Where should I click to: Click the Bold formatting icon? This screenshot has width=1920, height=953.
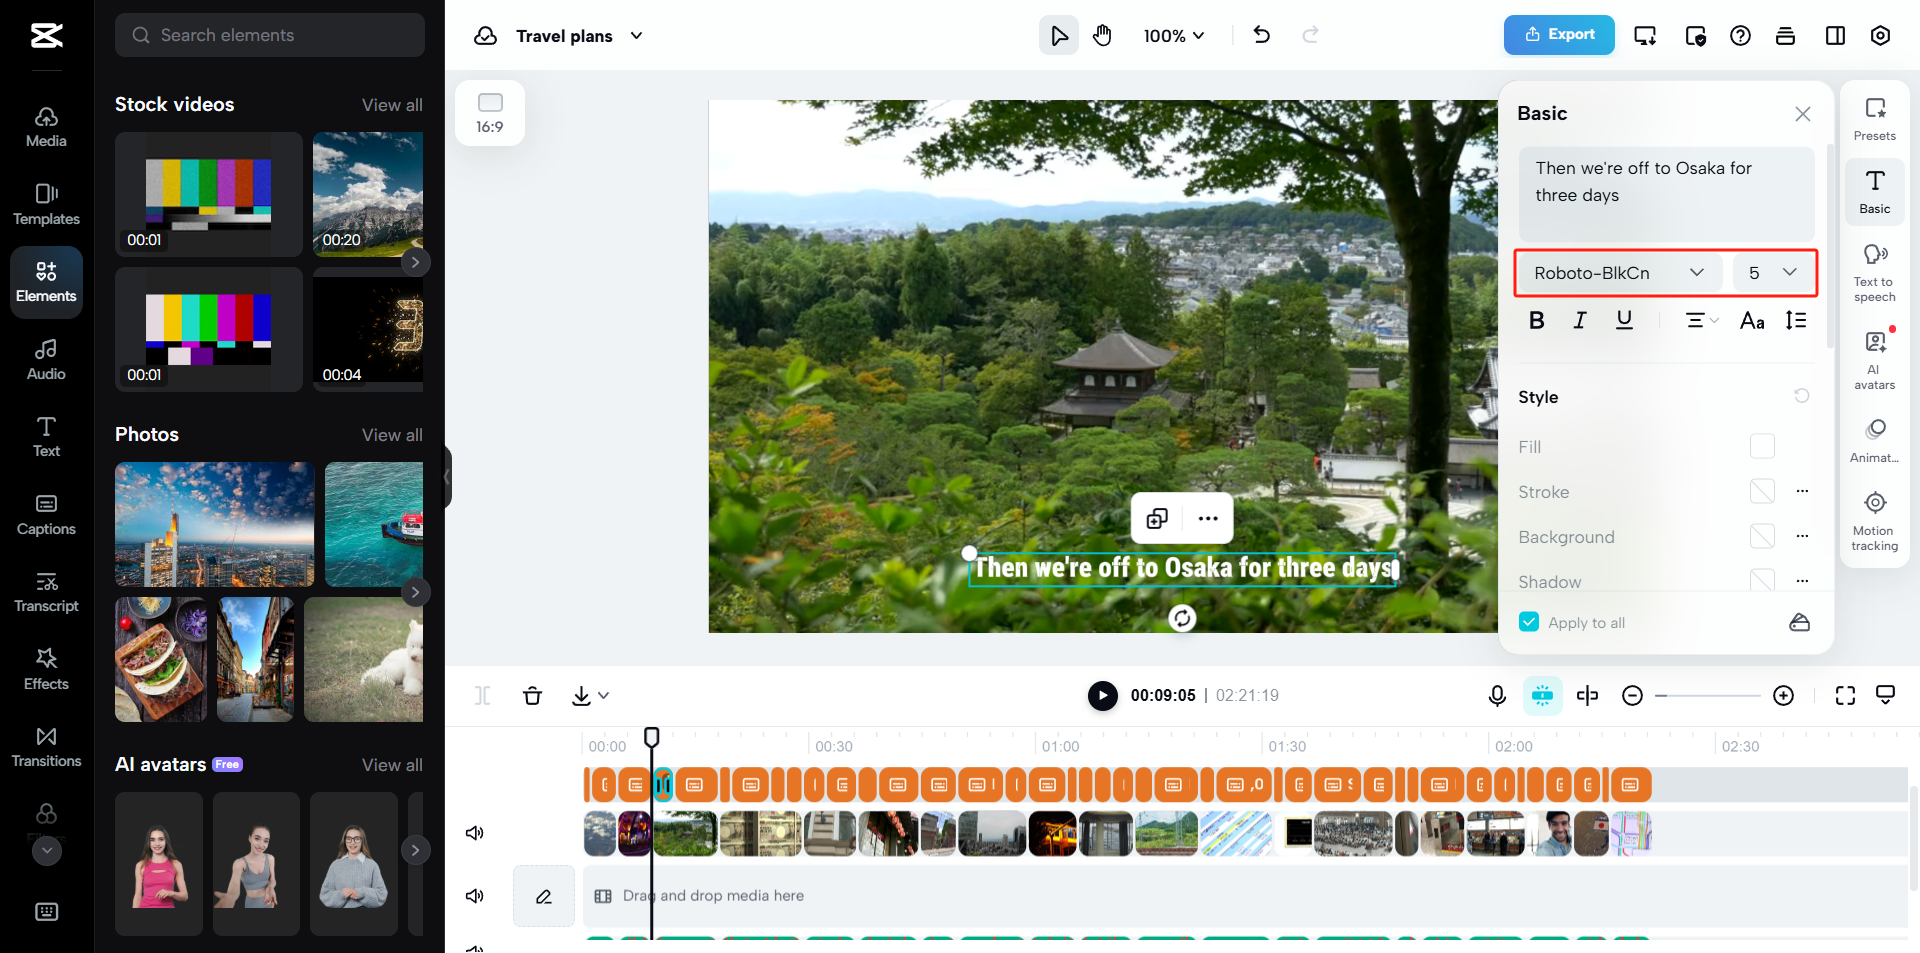[1537, 320]
